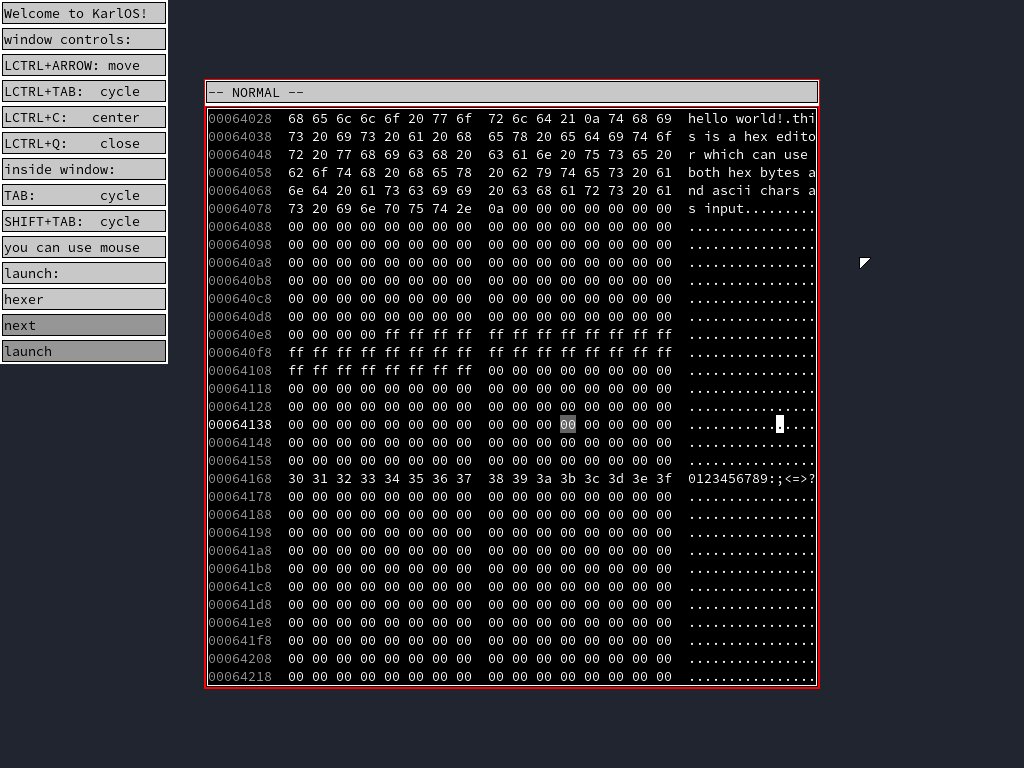The height and width of the screenshot is (768, 1024).
Task: Click address 000640e8 in the hex editor
Action: point(240,334)
